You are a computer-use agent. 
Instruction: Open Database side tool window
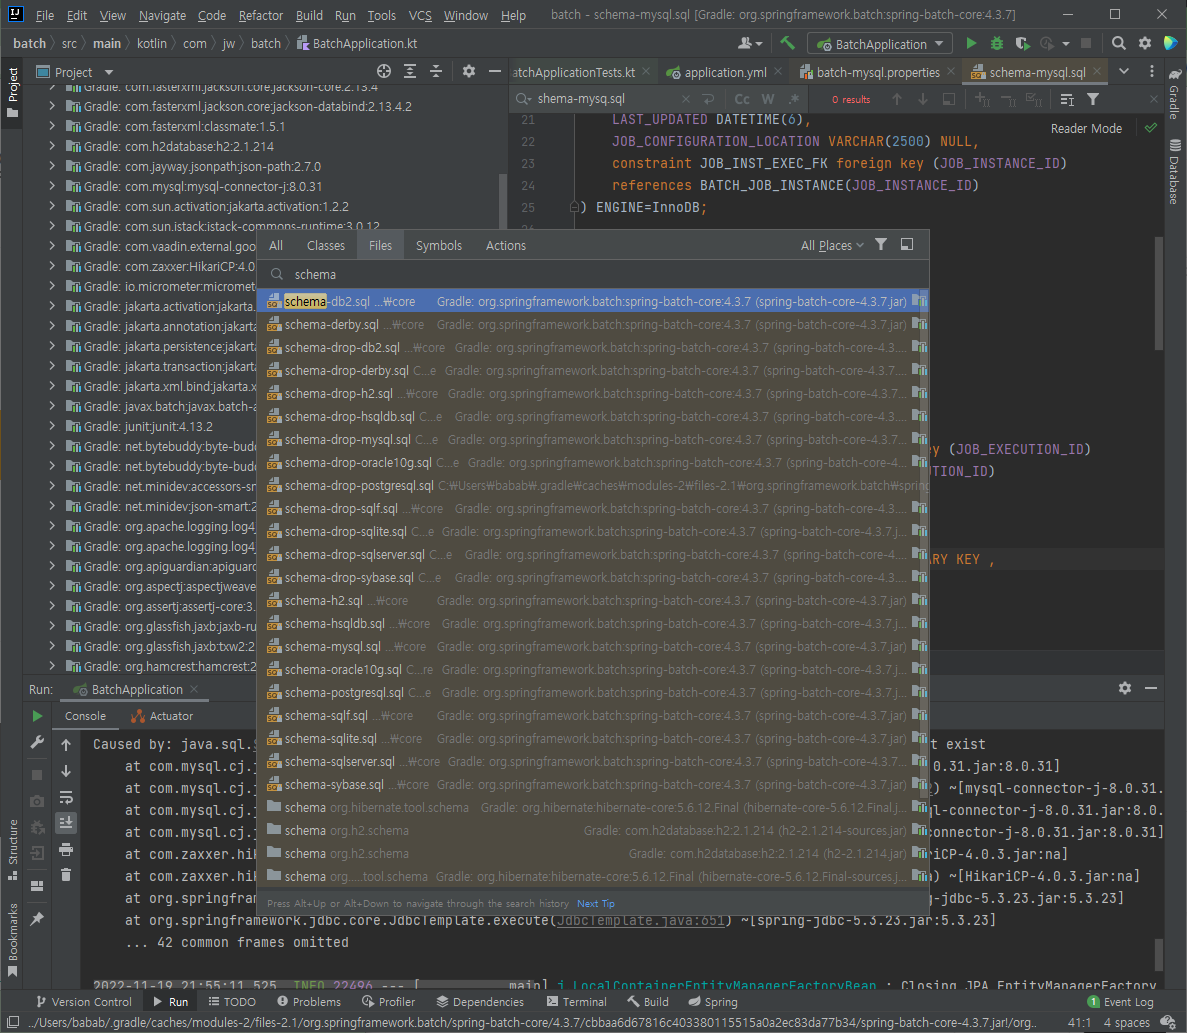(1174, 172)
